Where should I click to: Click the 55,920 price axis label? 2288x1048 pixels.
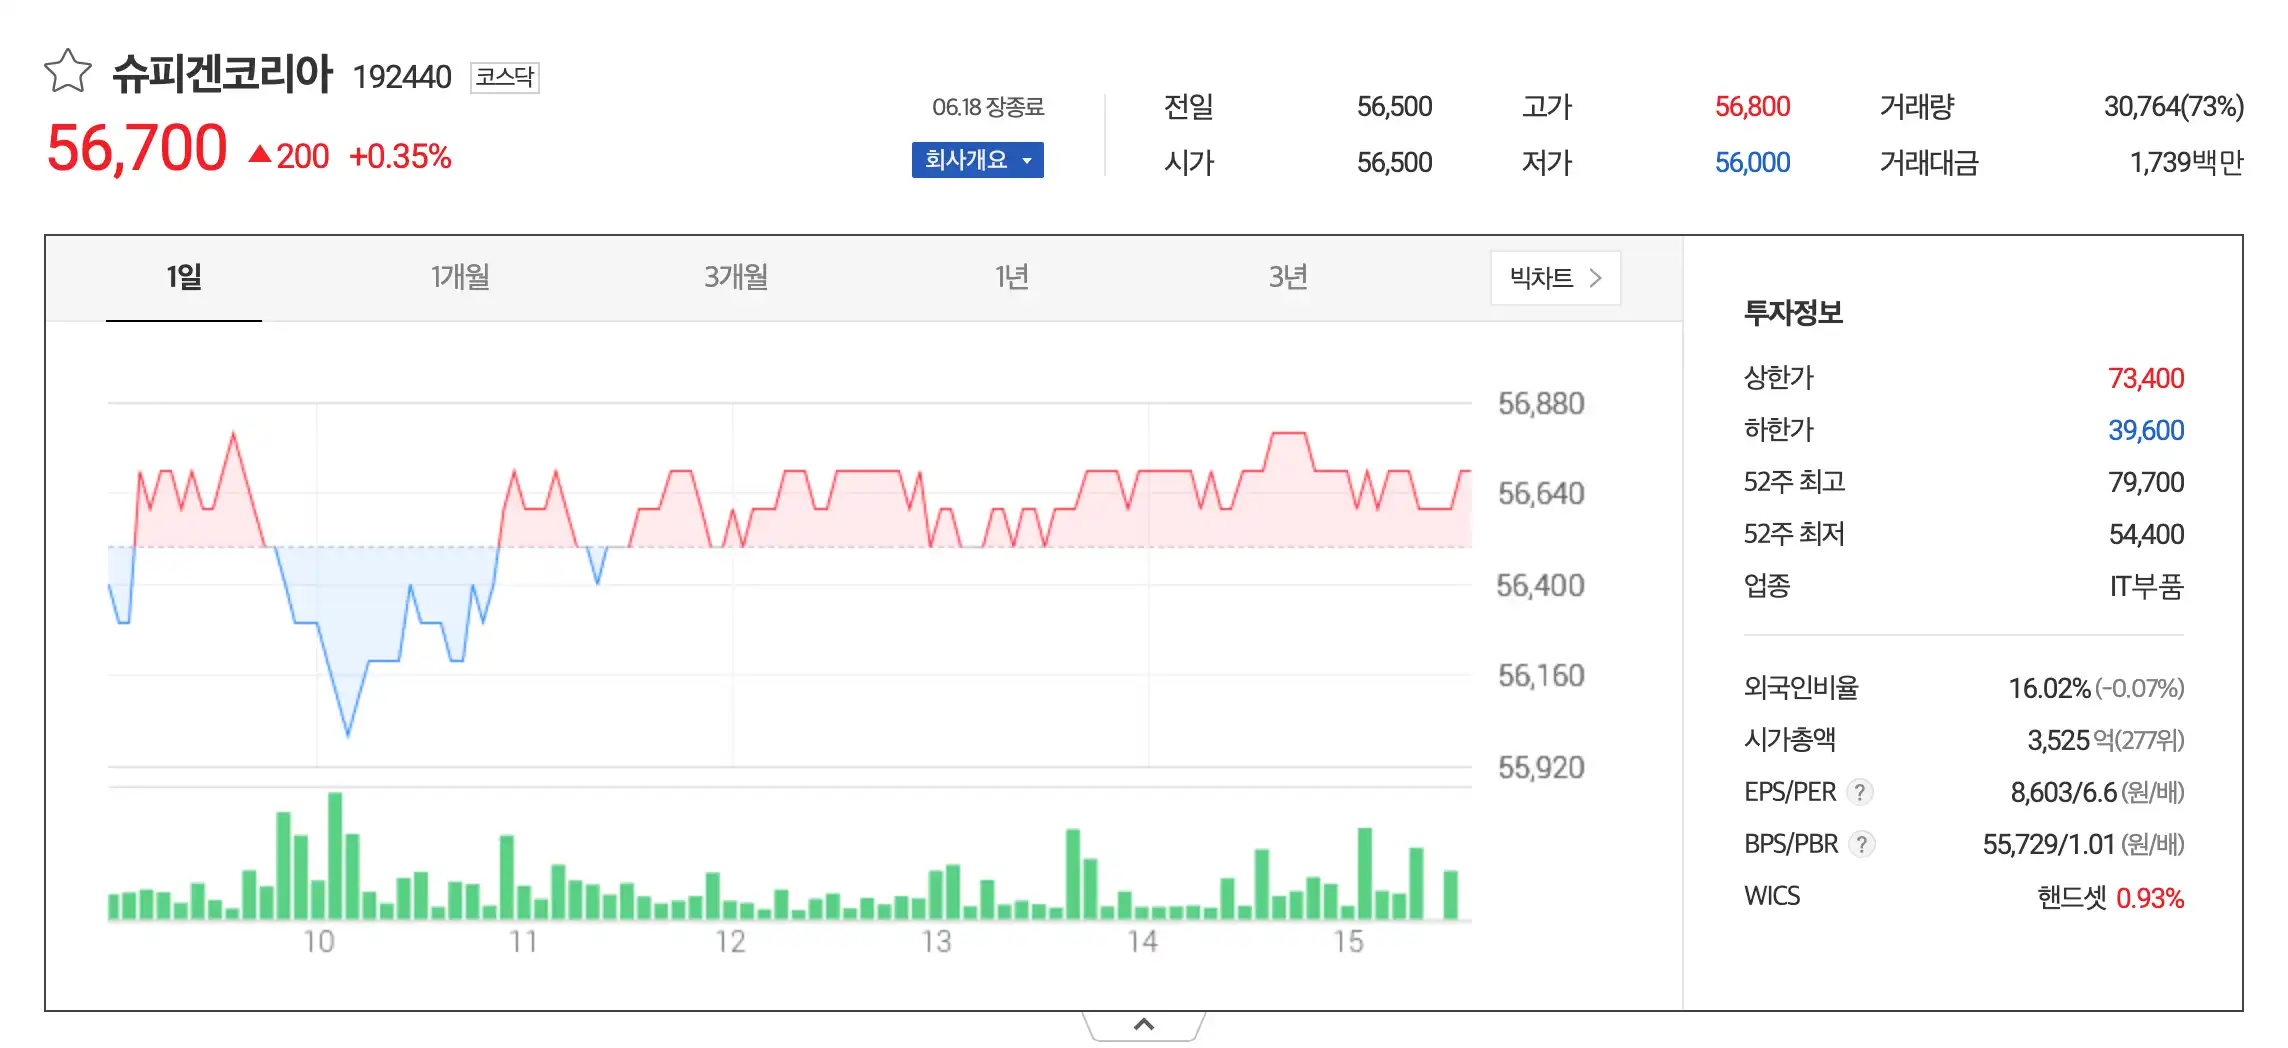1541,768
